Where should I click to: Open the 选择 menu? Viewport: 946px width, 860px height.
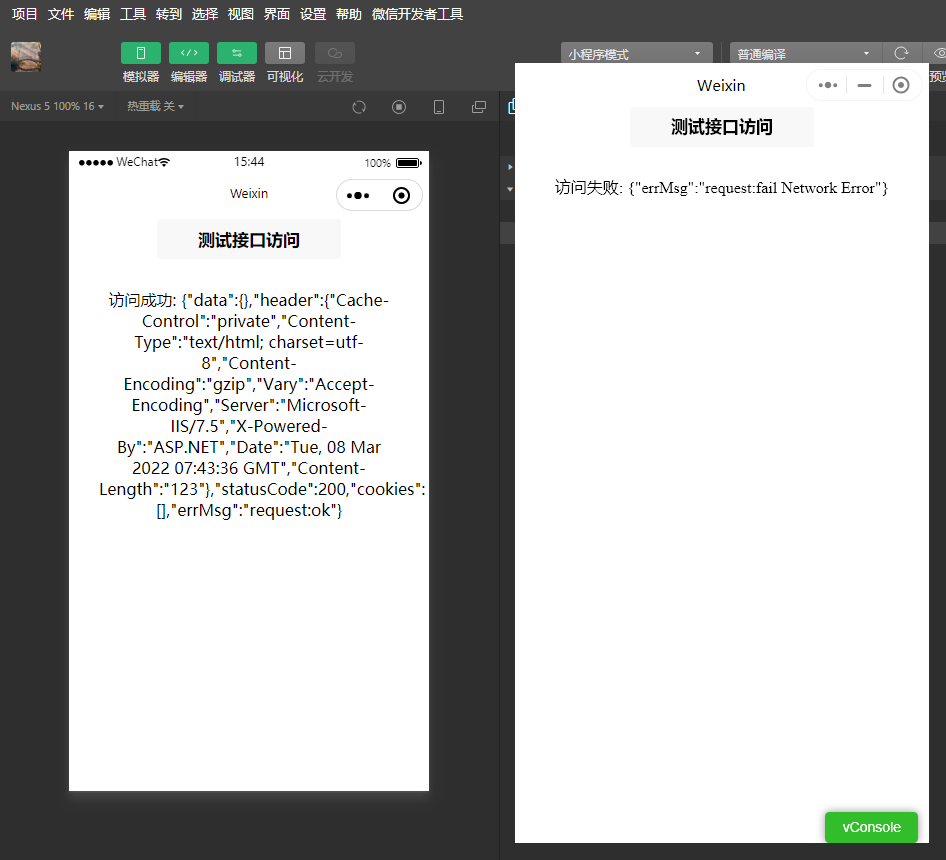205,14
